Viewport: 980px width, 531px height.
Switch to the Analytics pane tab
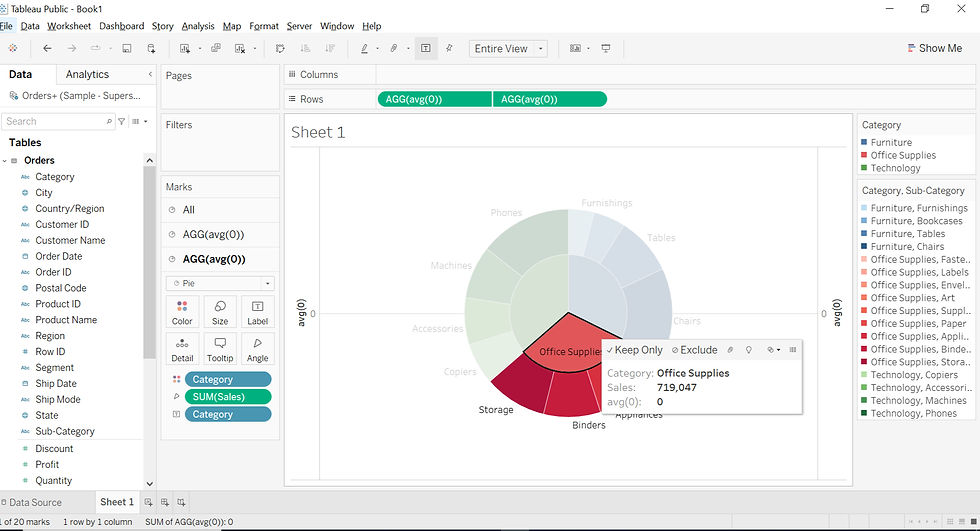[x=88, y=74]
